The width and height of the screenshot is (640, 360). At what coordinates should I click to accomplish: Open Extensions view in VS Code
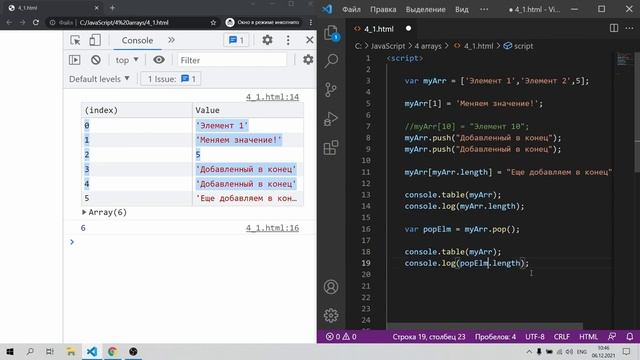[x=331, y=147]
